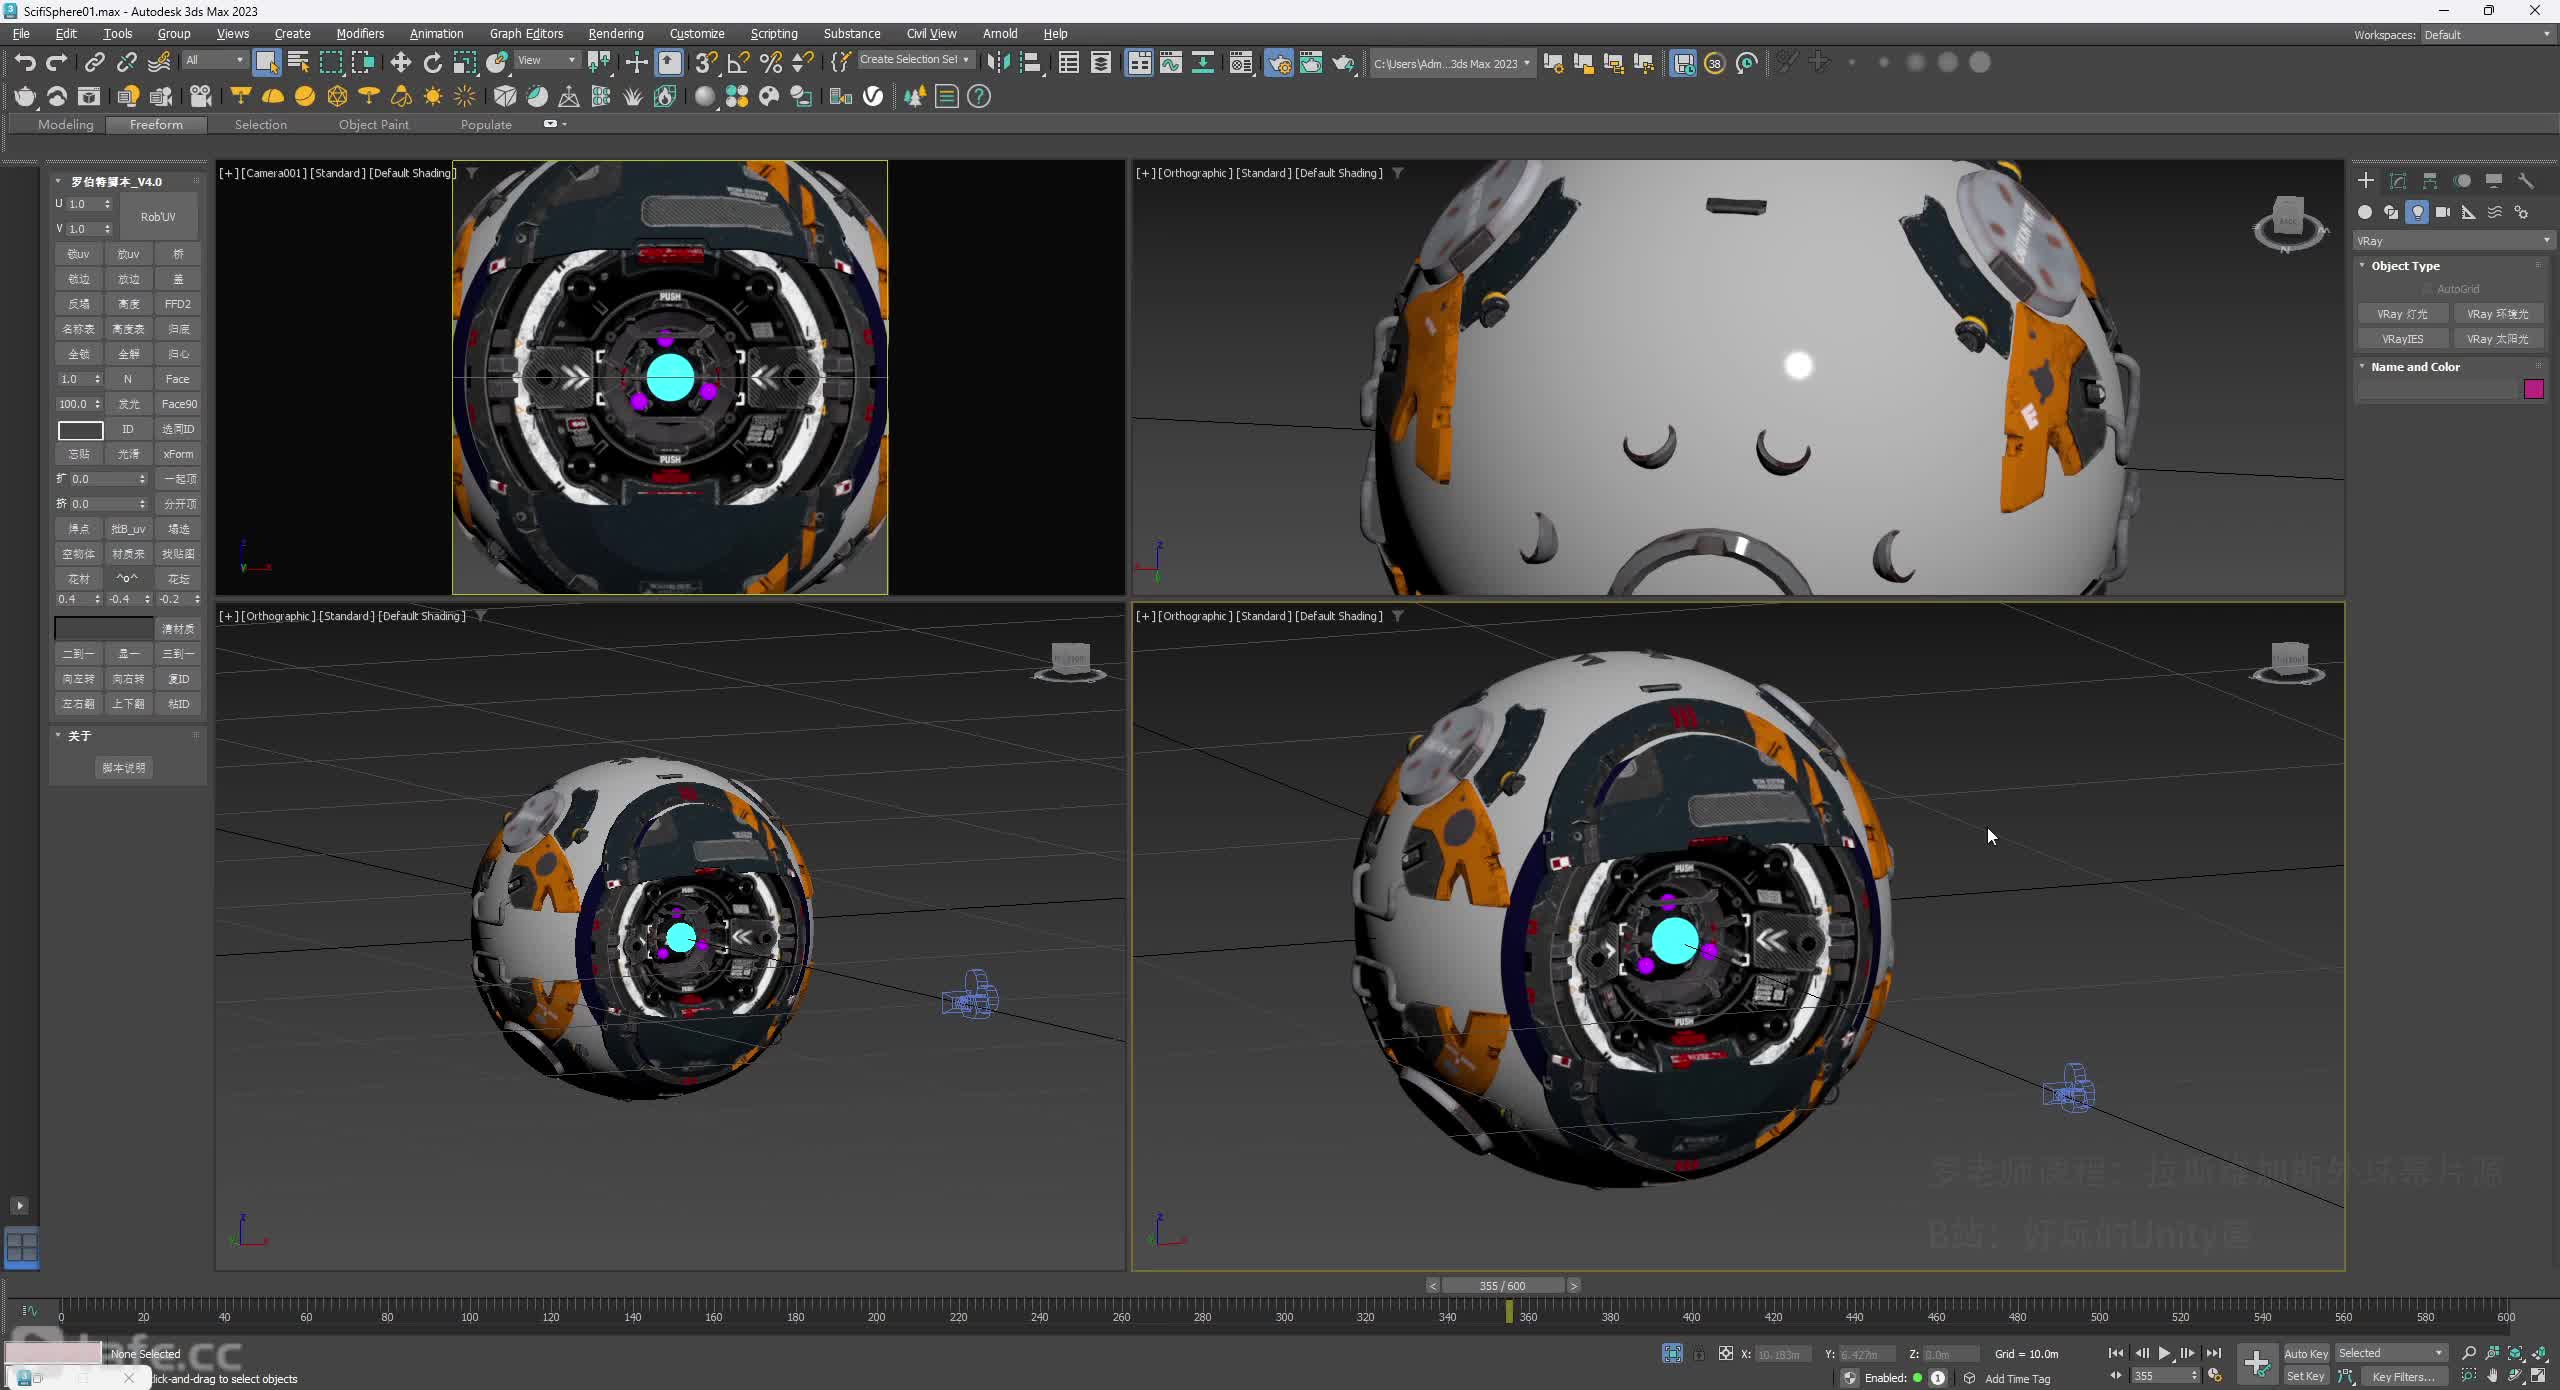Toggle the Spinner Snap button
2560x1390 pixels.
[x=802, y=63]
